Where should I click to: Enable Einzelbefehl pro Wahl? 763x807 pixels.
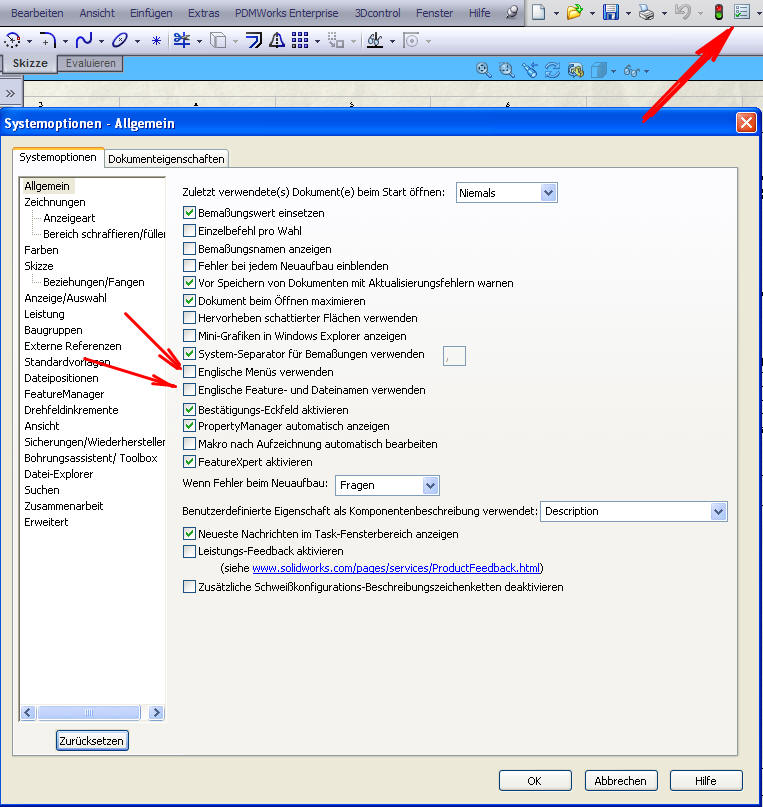pyautogui.click(x=189, y=230)
